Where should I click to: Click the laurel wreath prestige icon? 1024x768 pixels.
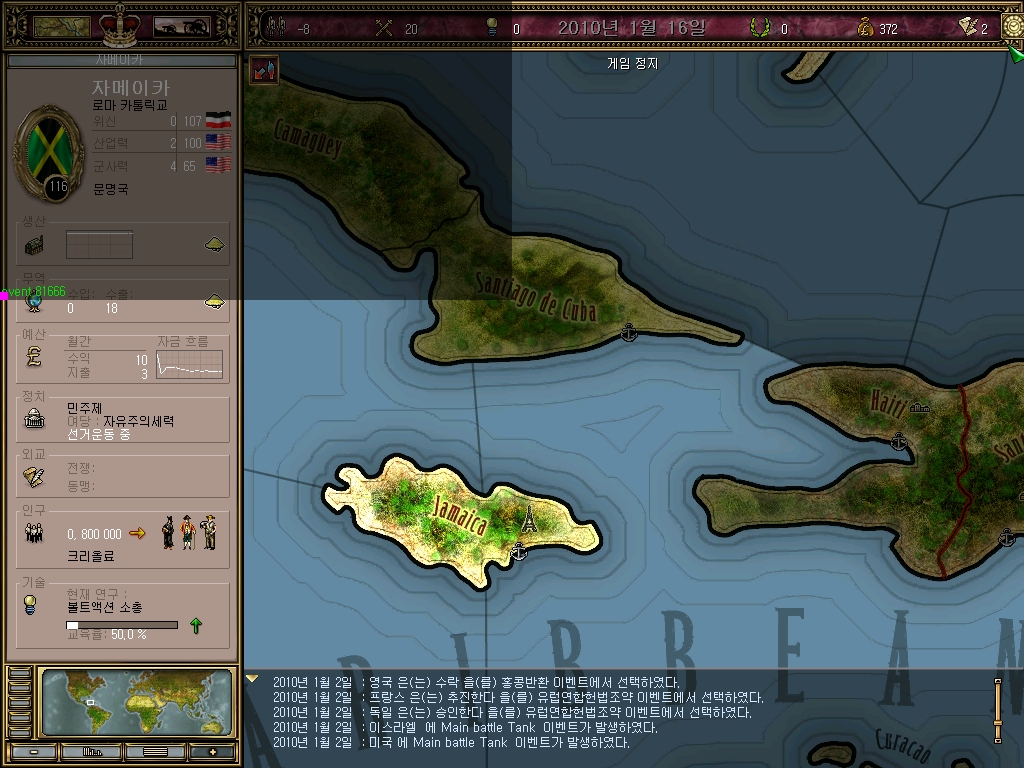pyautogui.click(x=759, y=27)
